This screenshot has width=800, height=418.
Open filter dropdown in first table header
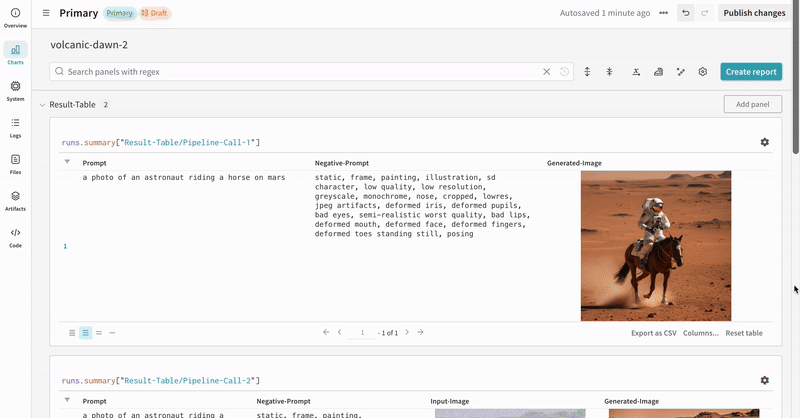point(67,162)
